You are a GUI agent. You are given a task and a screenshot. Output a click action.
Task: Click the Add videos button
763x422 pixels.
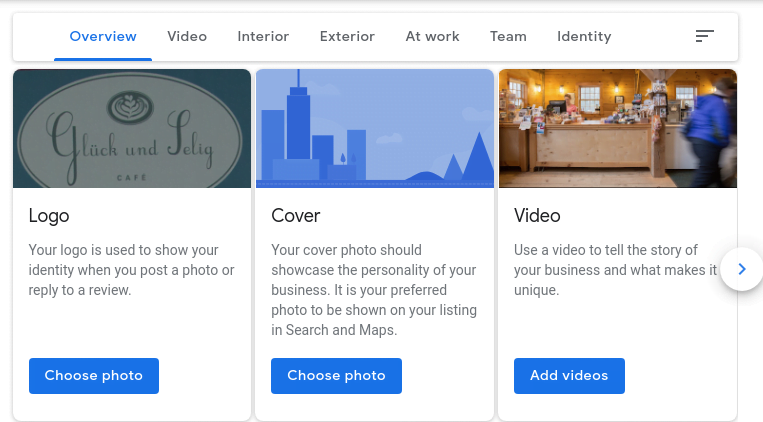point(569,376)
